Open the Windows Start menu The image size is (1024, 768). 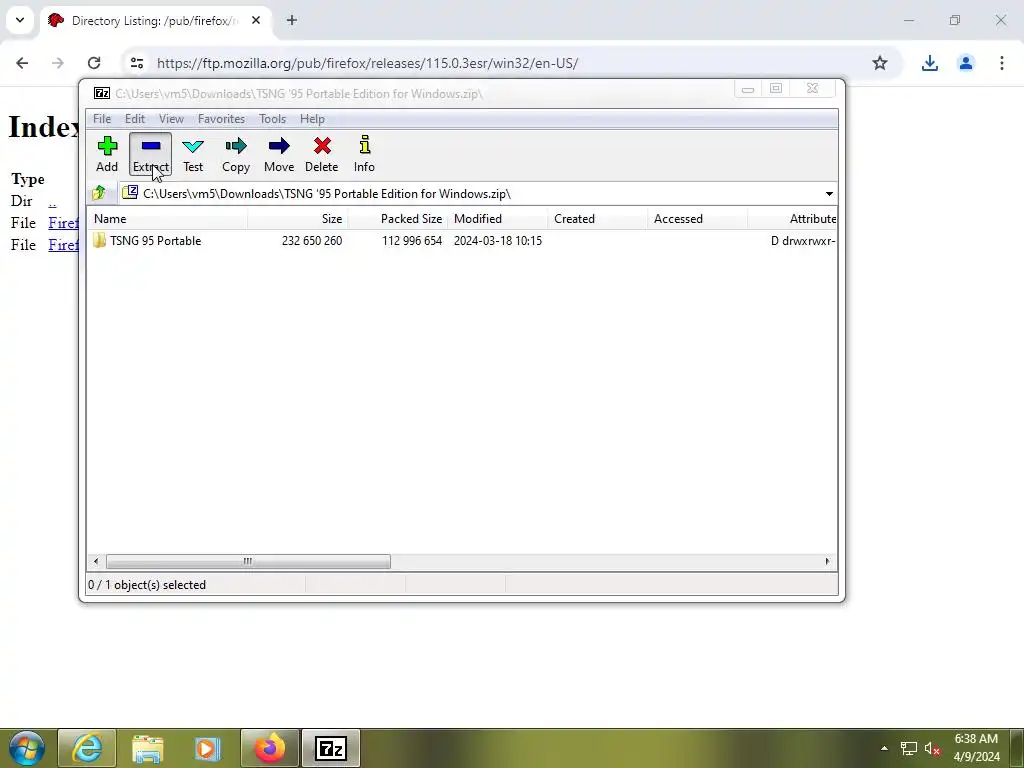[x=26, y=748]
